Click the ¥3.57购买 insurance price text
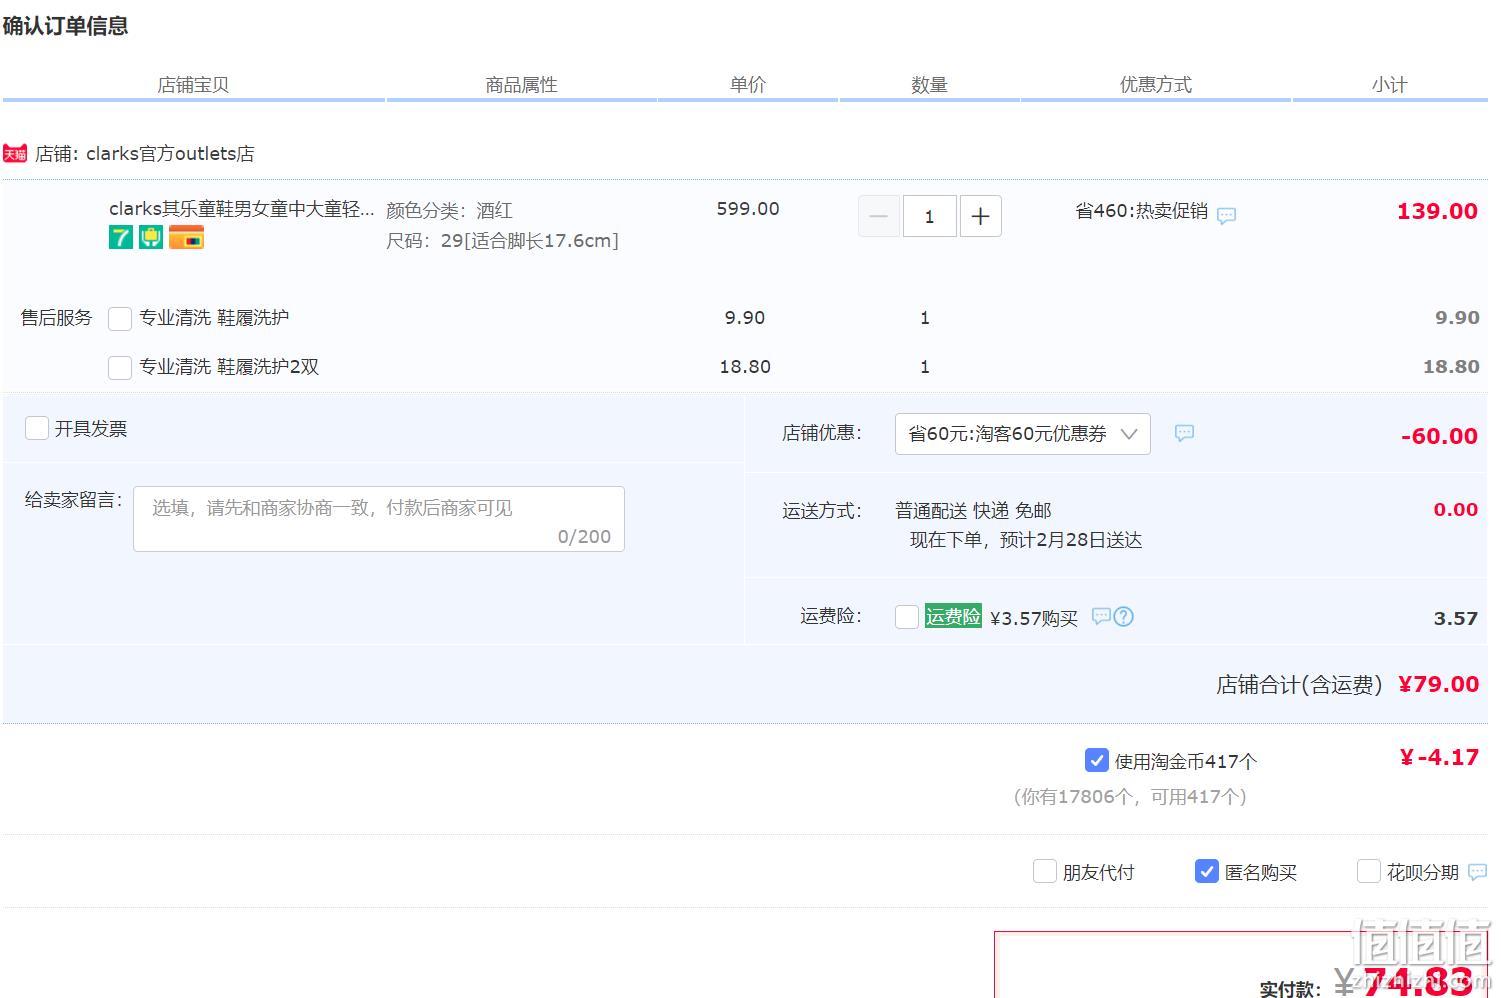Screen dimensions: 1501x998 [1034, 618]
